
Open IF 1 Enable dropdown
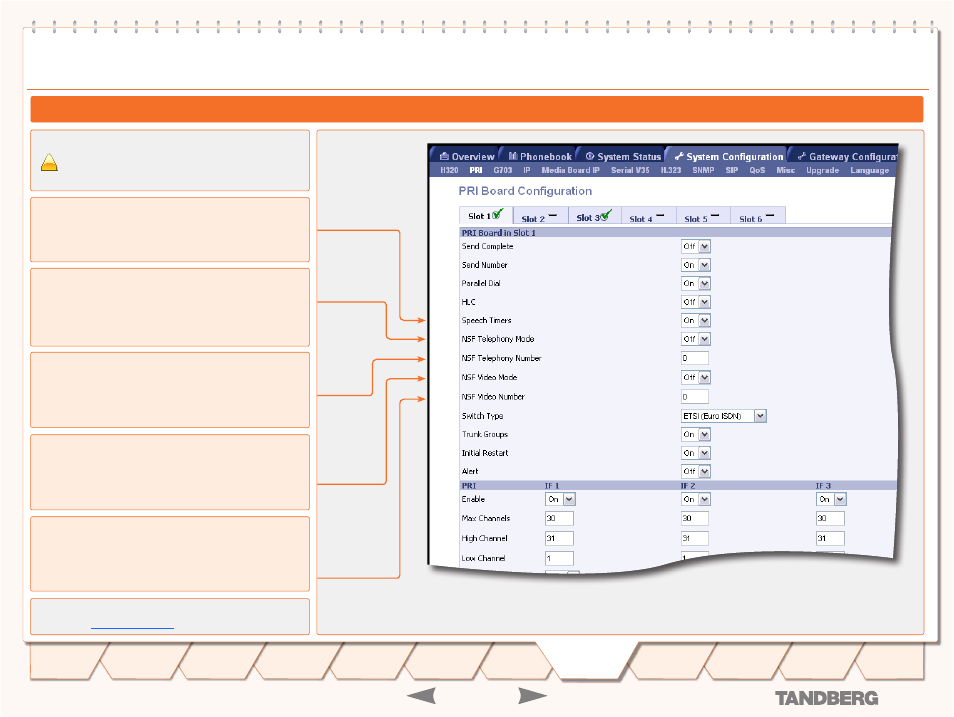(x=560, y=499)
